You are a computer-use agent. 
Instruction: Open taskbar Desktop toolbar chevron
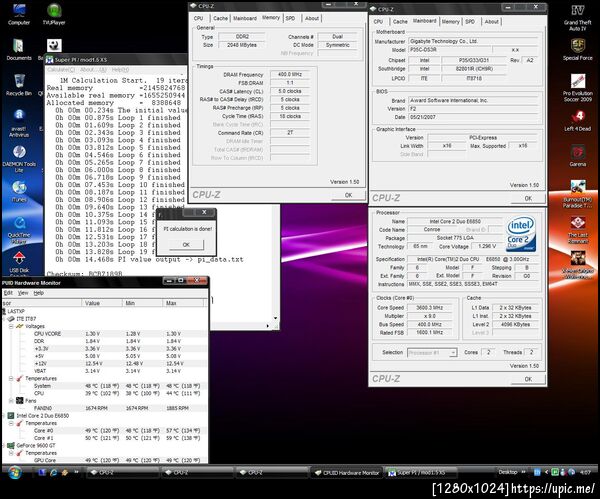523,472
